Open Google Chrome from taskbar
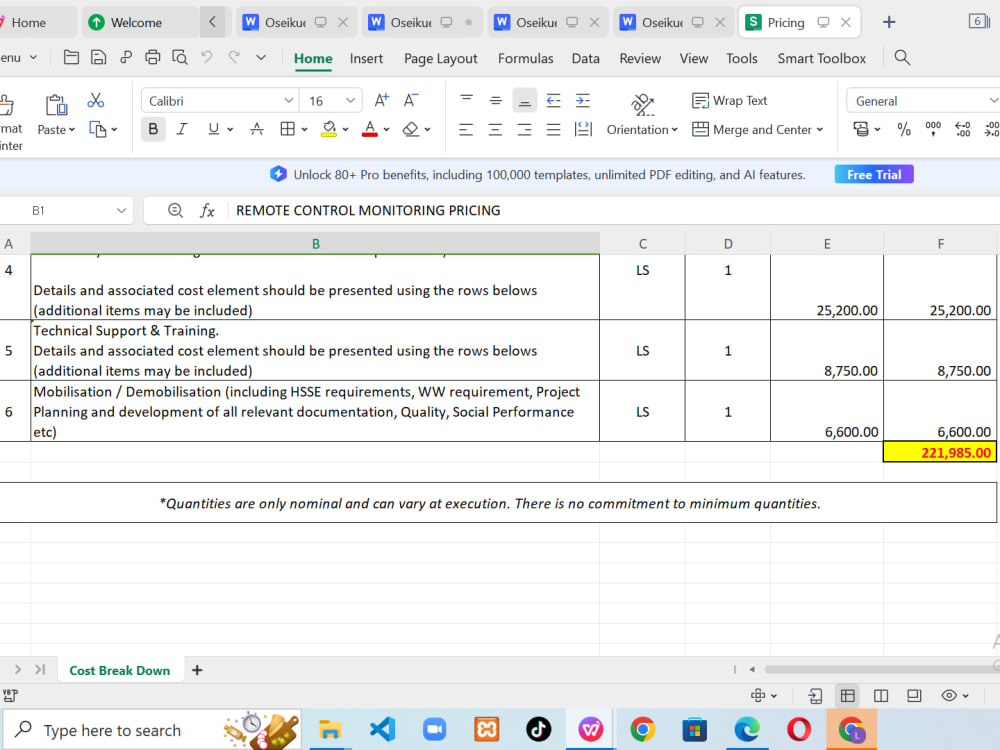The width and height of the screenshot is (1000, 750). tap(643, 729)
